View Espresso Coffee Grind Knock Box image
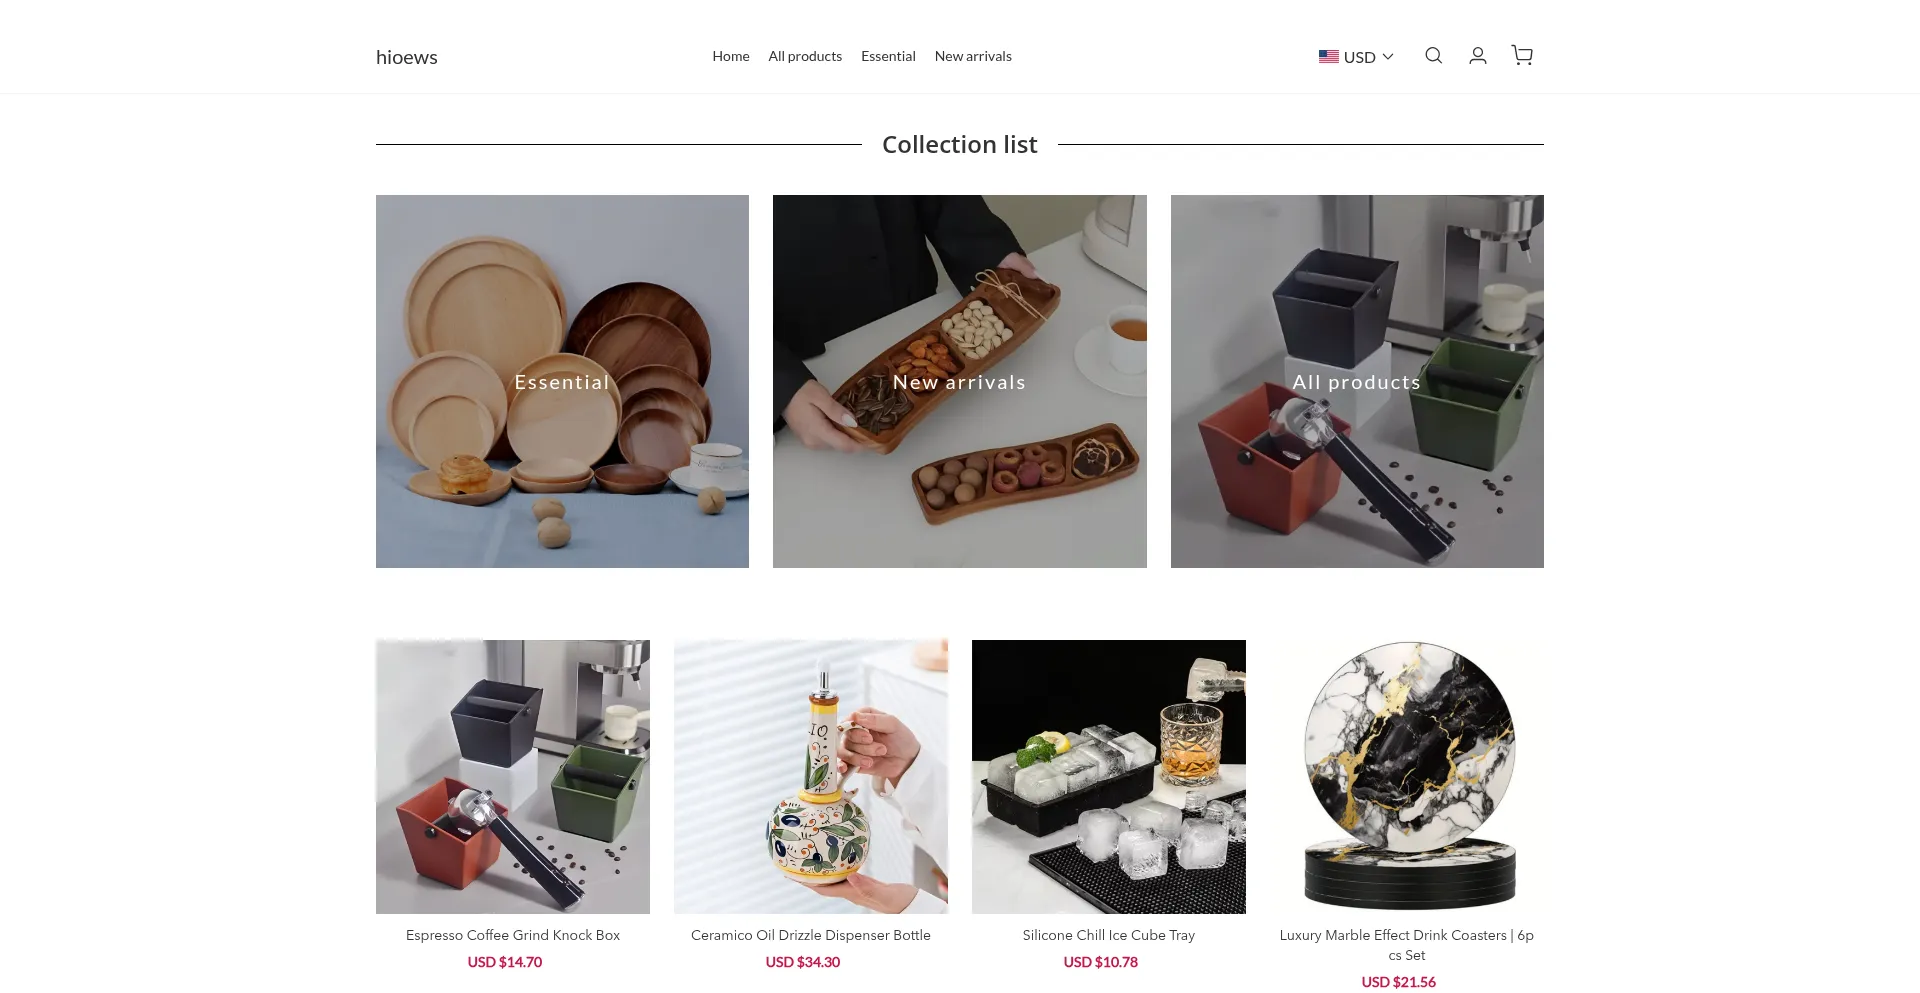 513,777
